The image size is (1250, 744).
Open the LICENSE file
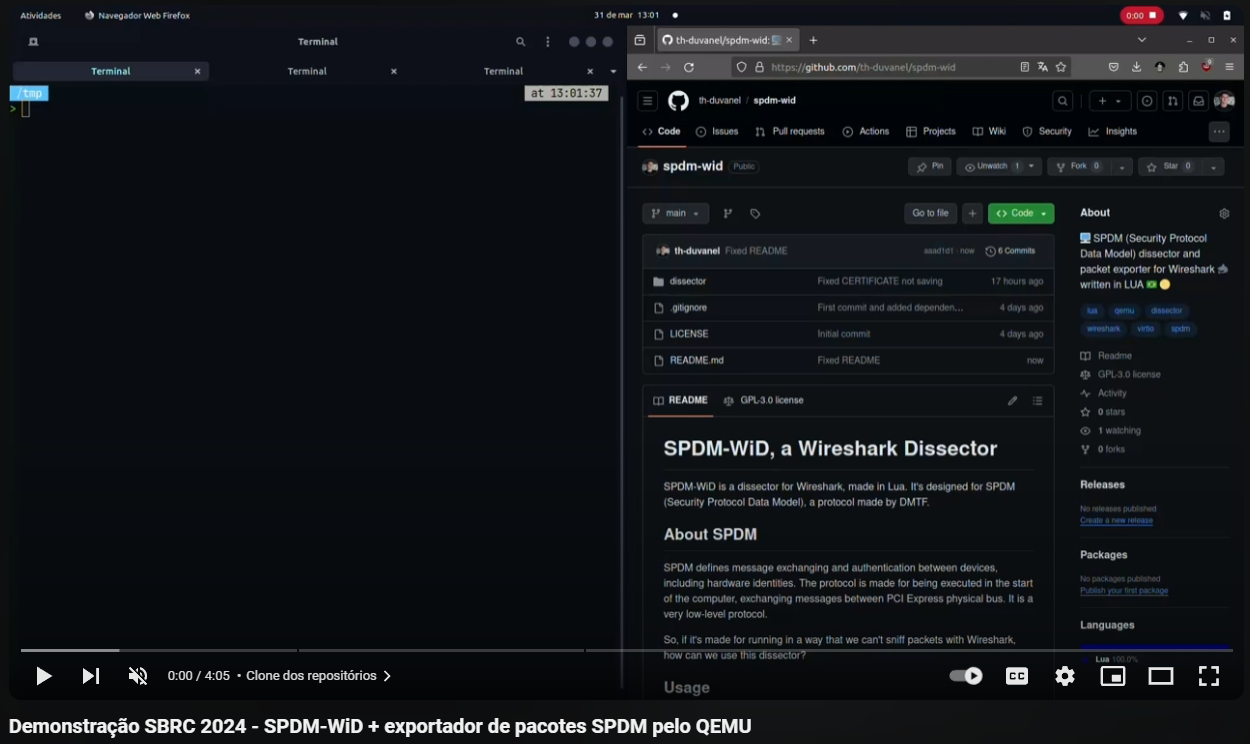coord(689,334)
